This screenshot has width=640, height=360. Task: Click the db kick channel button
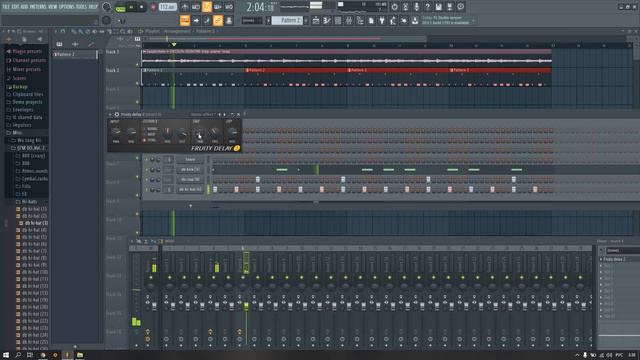pyautogui.click(x=190, y=169)
